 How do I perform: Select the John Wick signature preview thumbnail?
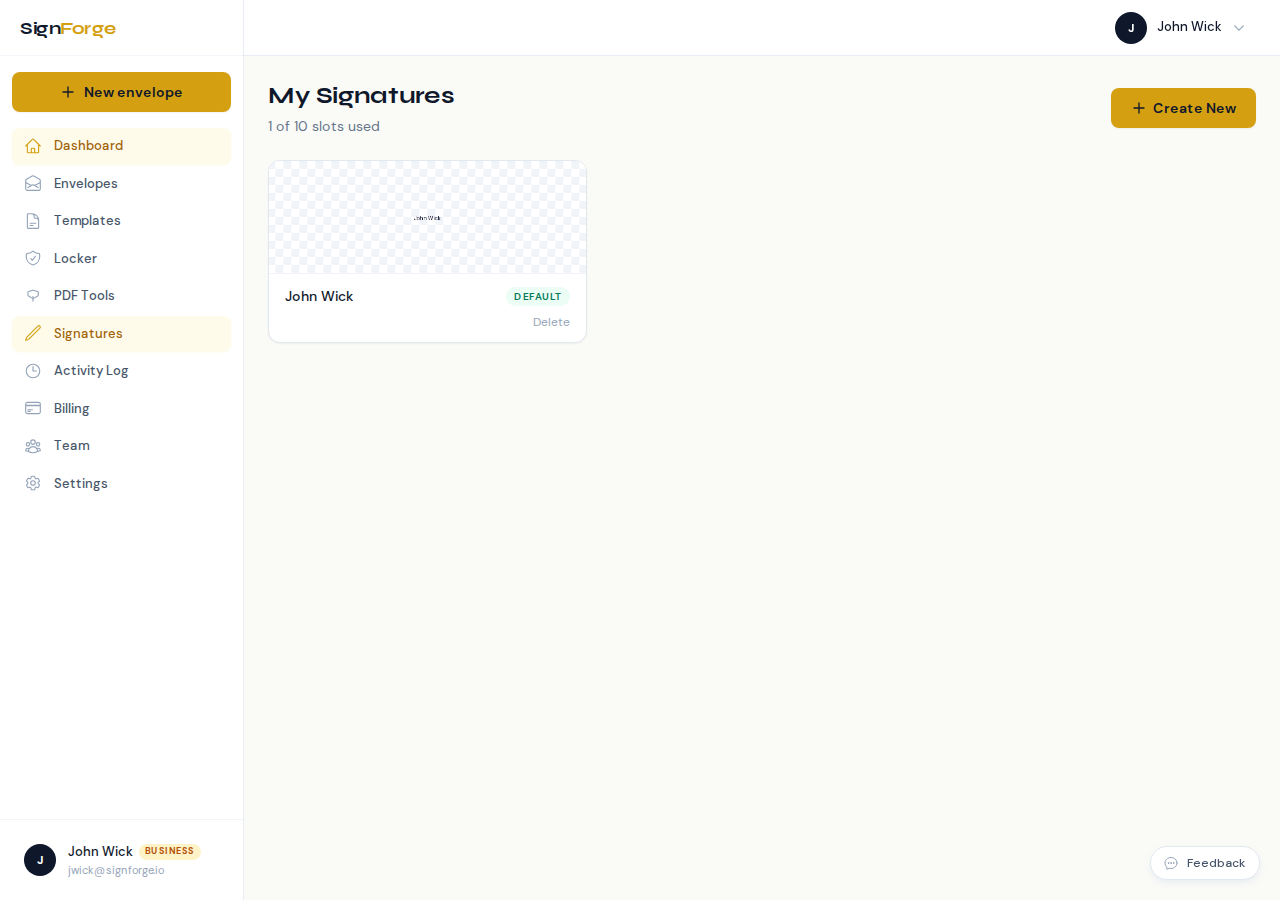click(427, 218)
